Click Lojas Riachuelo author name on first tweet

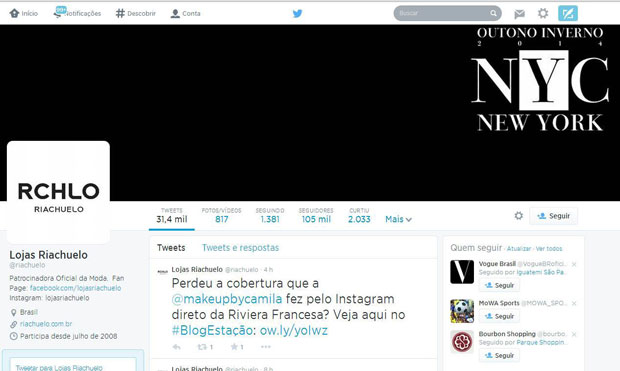(x=197, y=269)
